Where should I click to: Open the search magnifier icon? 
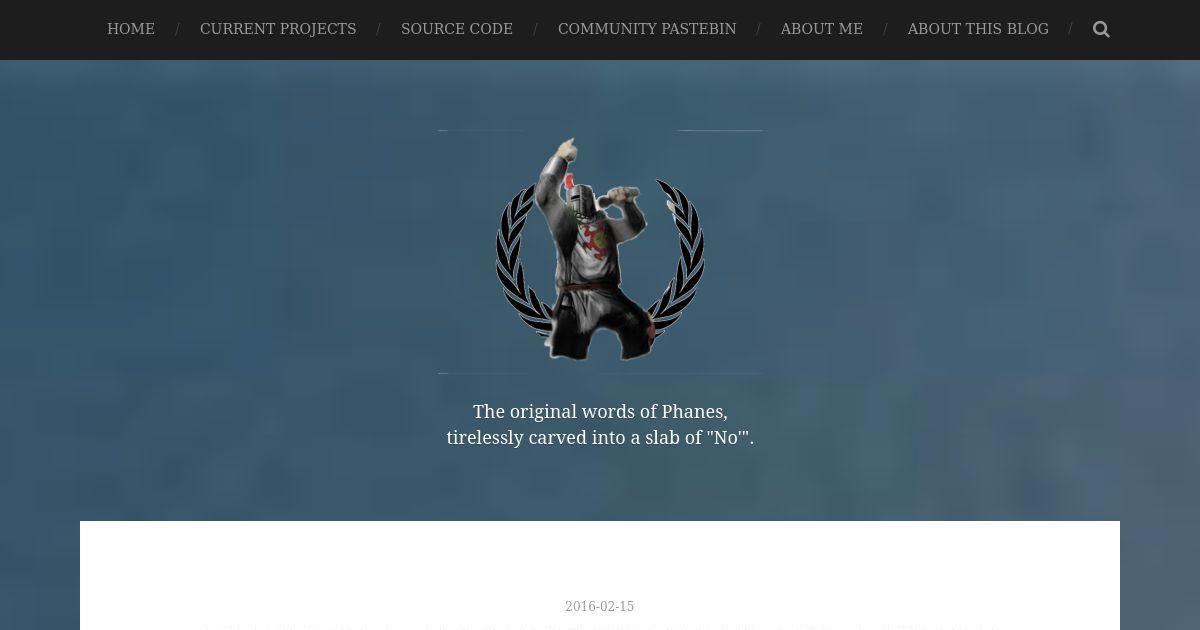1101,29
